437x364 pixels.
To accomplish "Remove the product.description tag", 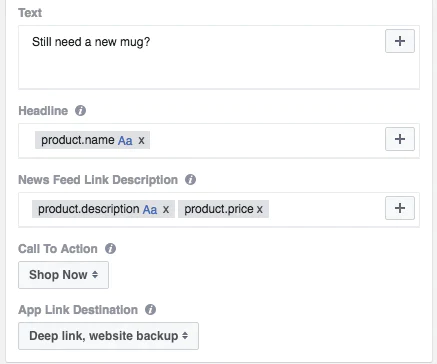I will click(166, 210).
